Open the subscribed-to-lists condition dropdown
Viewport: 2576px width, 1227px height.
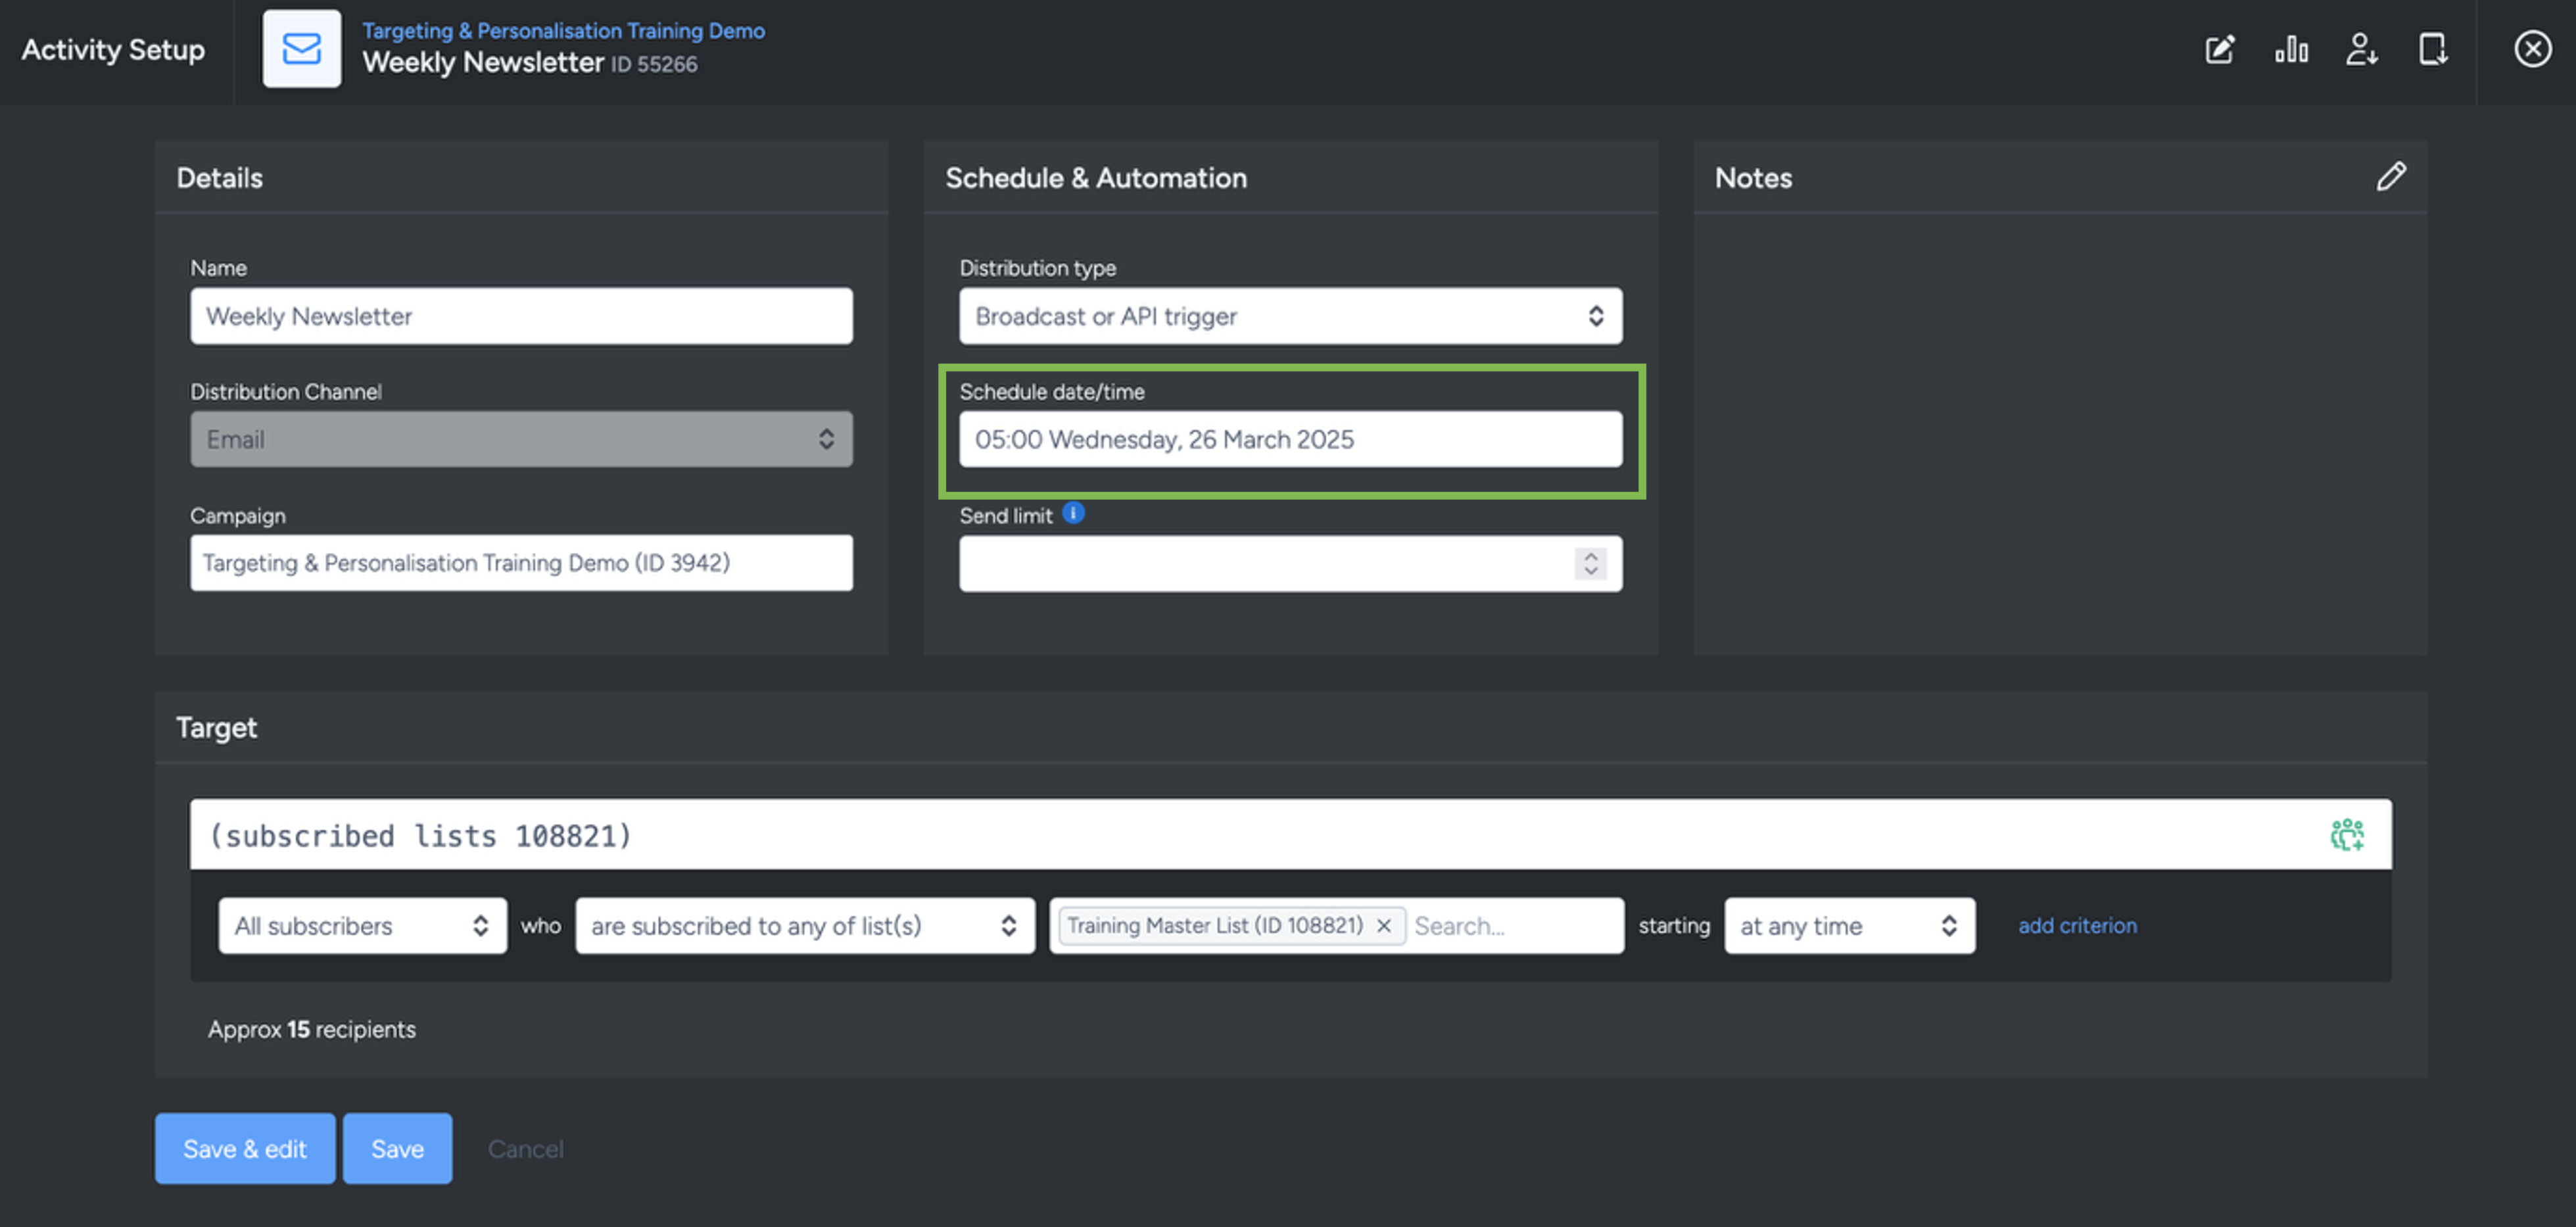[x=804, y=926]
